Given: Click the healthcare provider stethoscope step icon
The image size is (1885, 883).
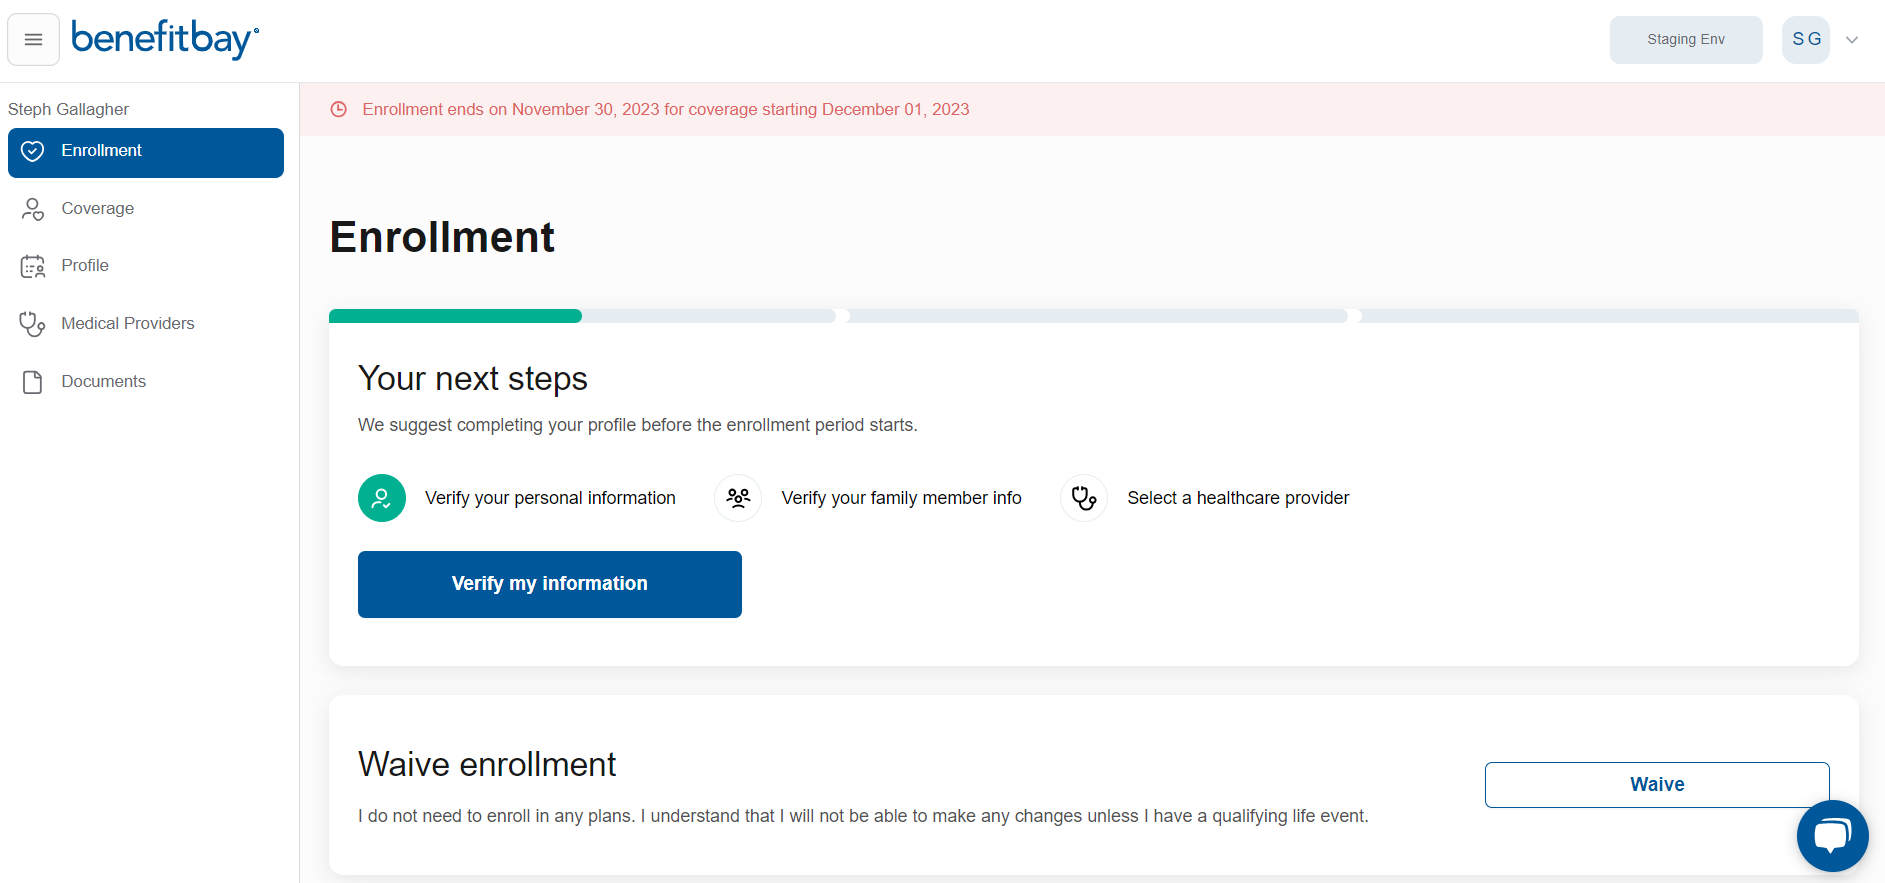Looking at the screenshot, I should (1084, 498).
